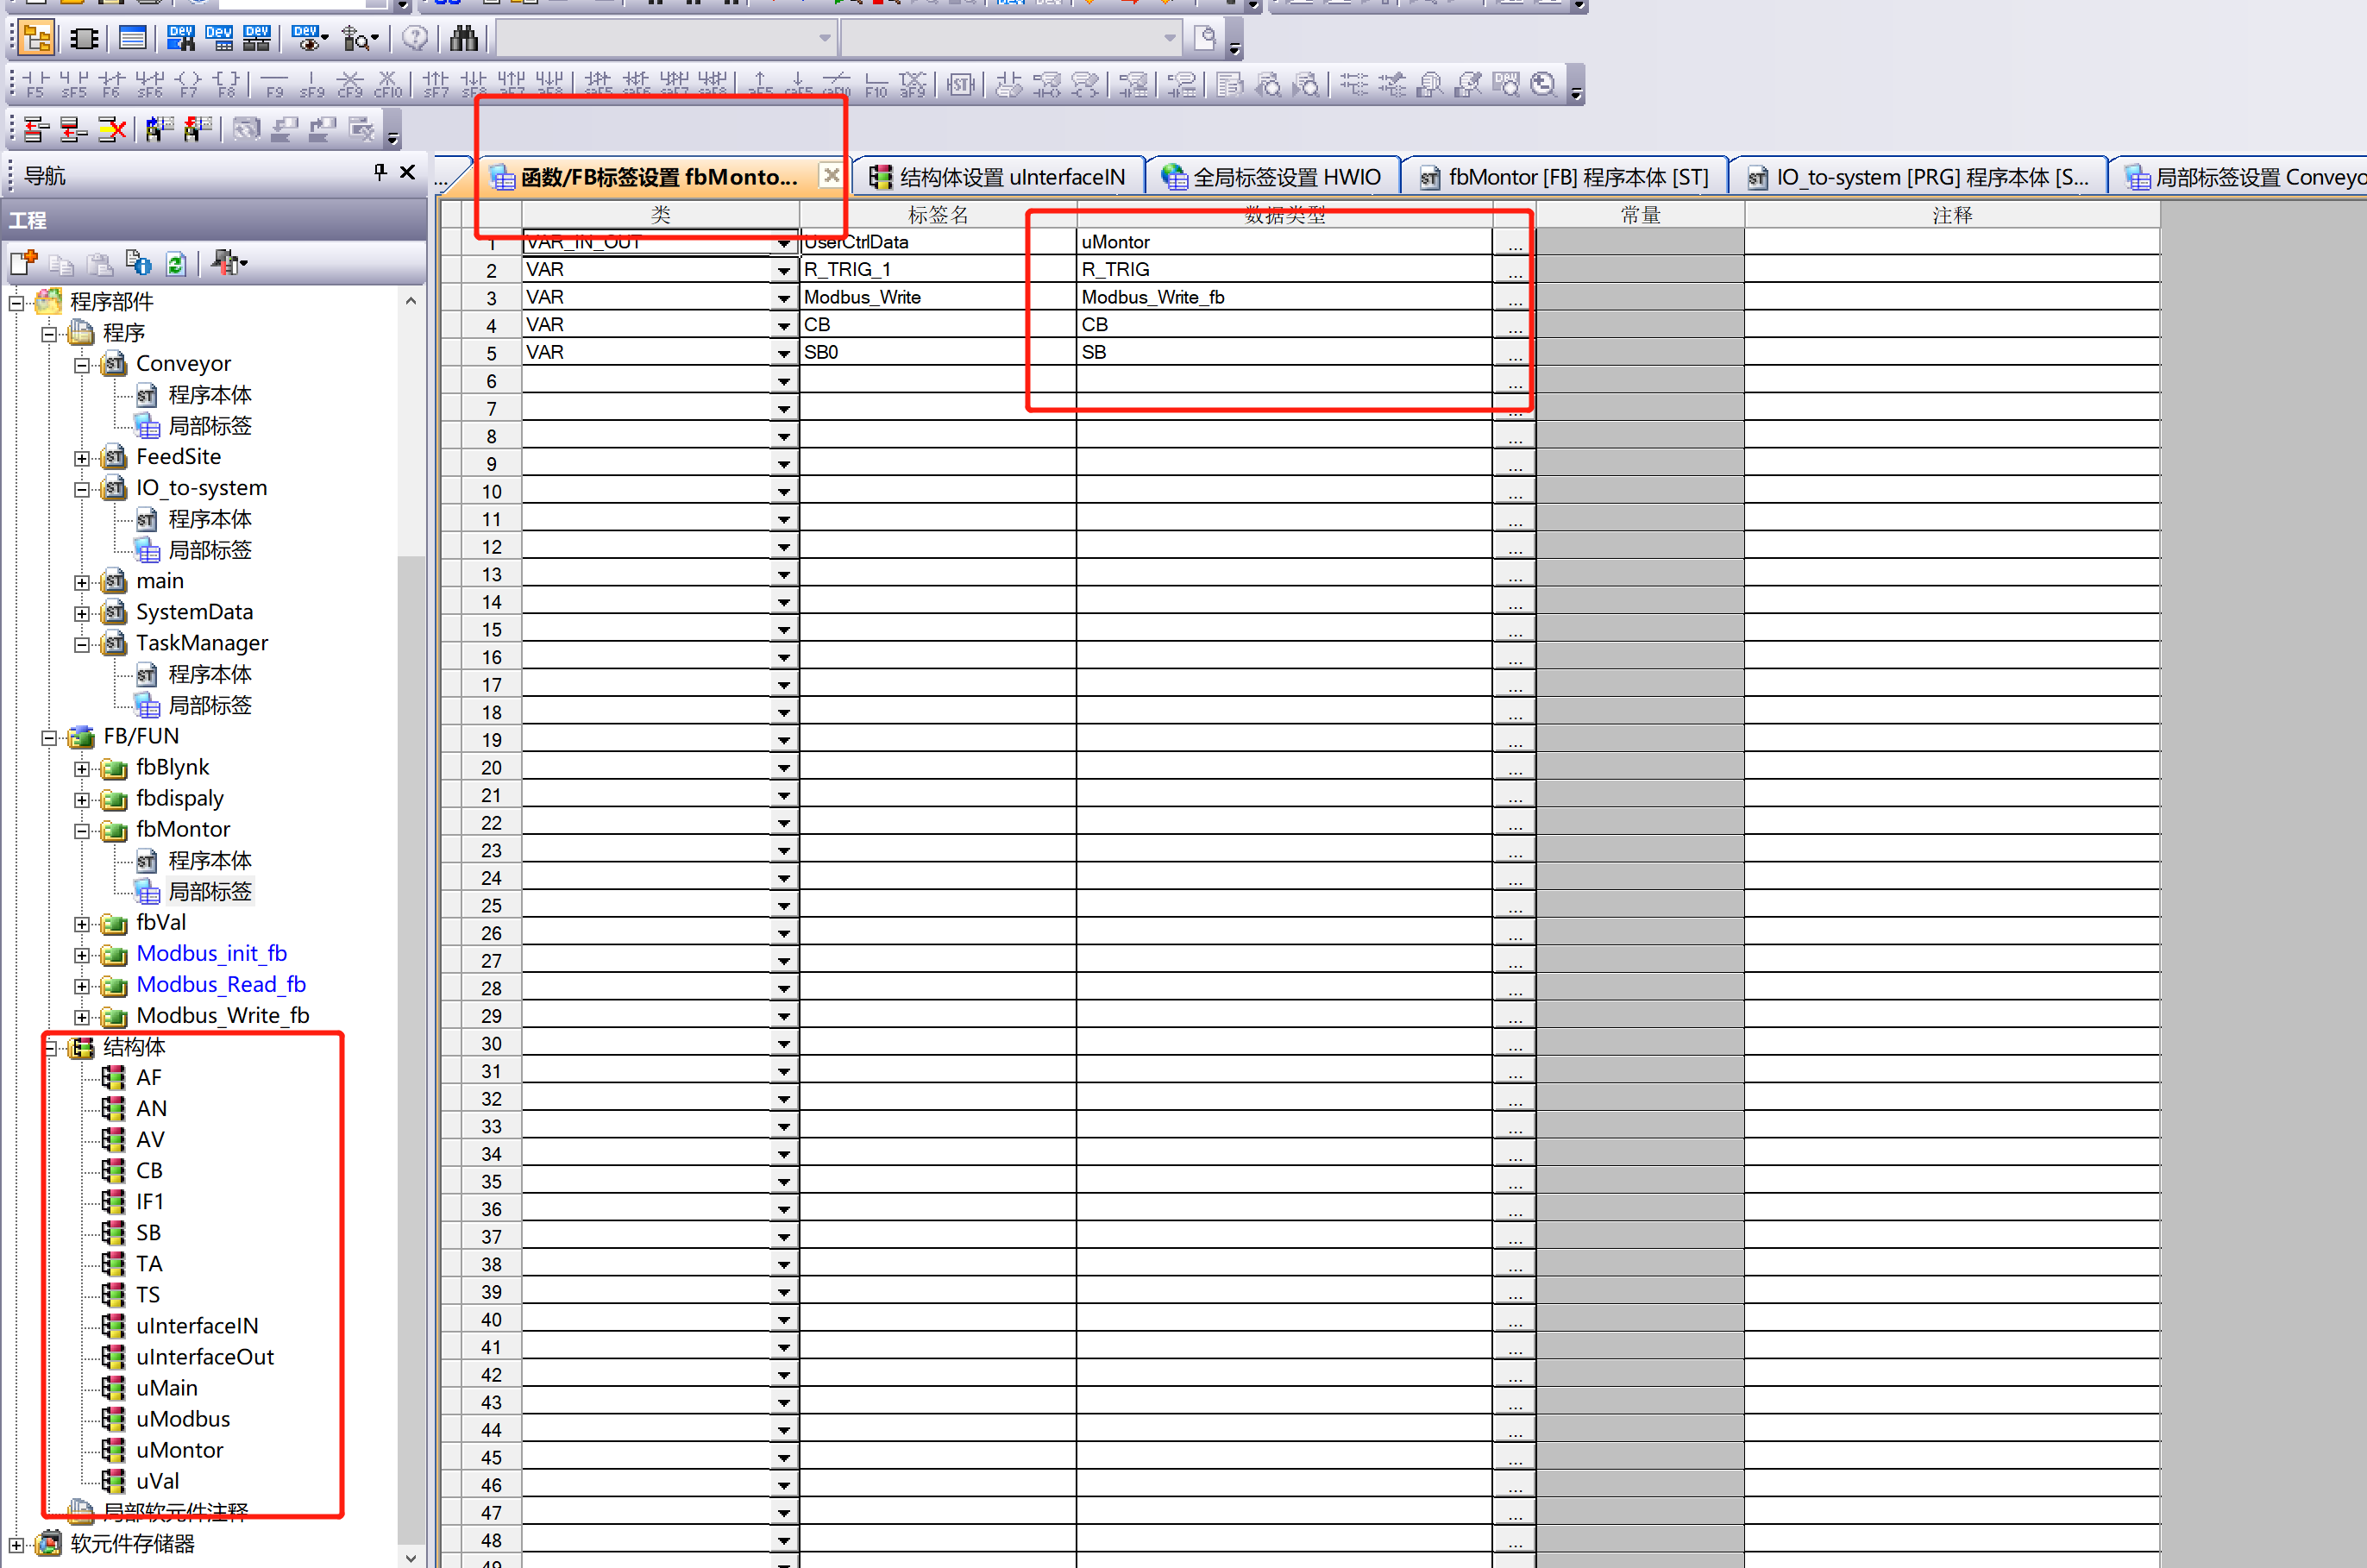Collapse the fbMontor folder in tree
This screenshot has width=2367, height=1568.
[x=82, y=831]
